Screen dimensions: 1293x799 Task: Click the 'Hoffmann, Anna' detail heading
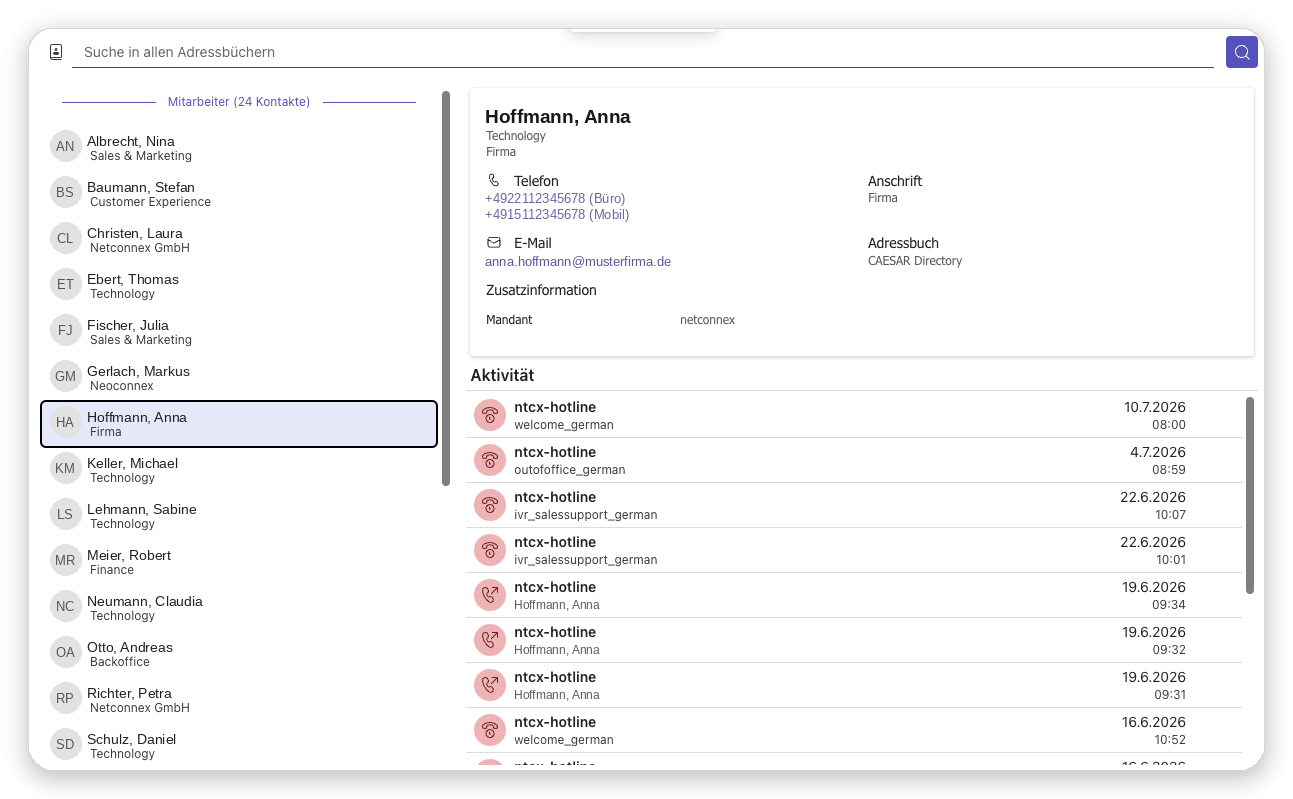tap(558, 117)
